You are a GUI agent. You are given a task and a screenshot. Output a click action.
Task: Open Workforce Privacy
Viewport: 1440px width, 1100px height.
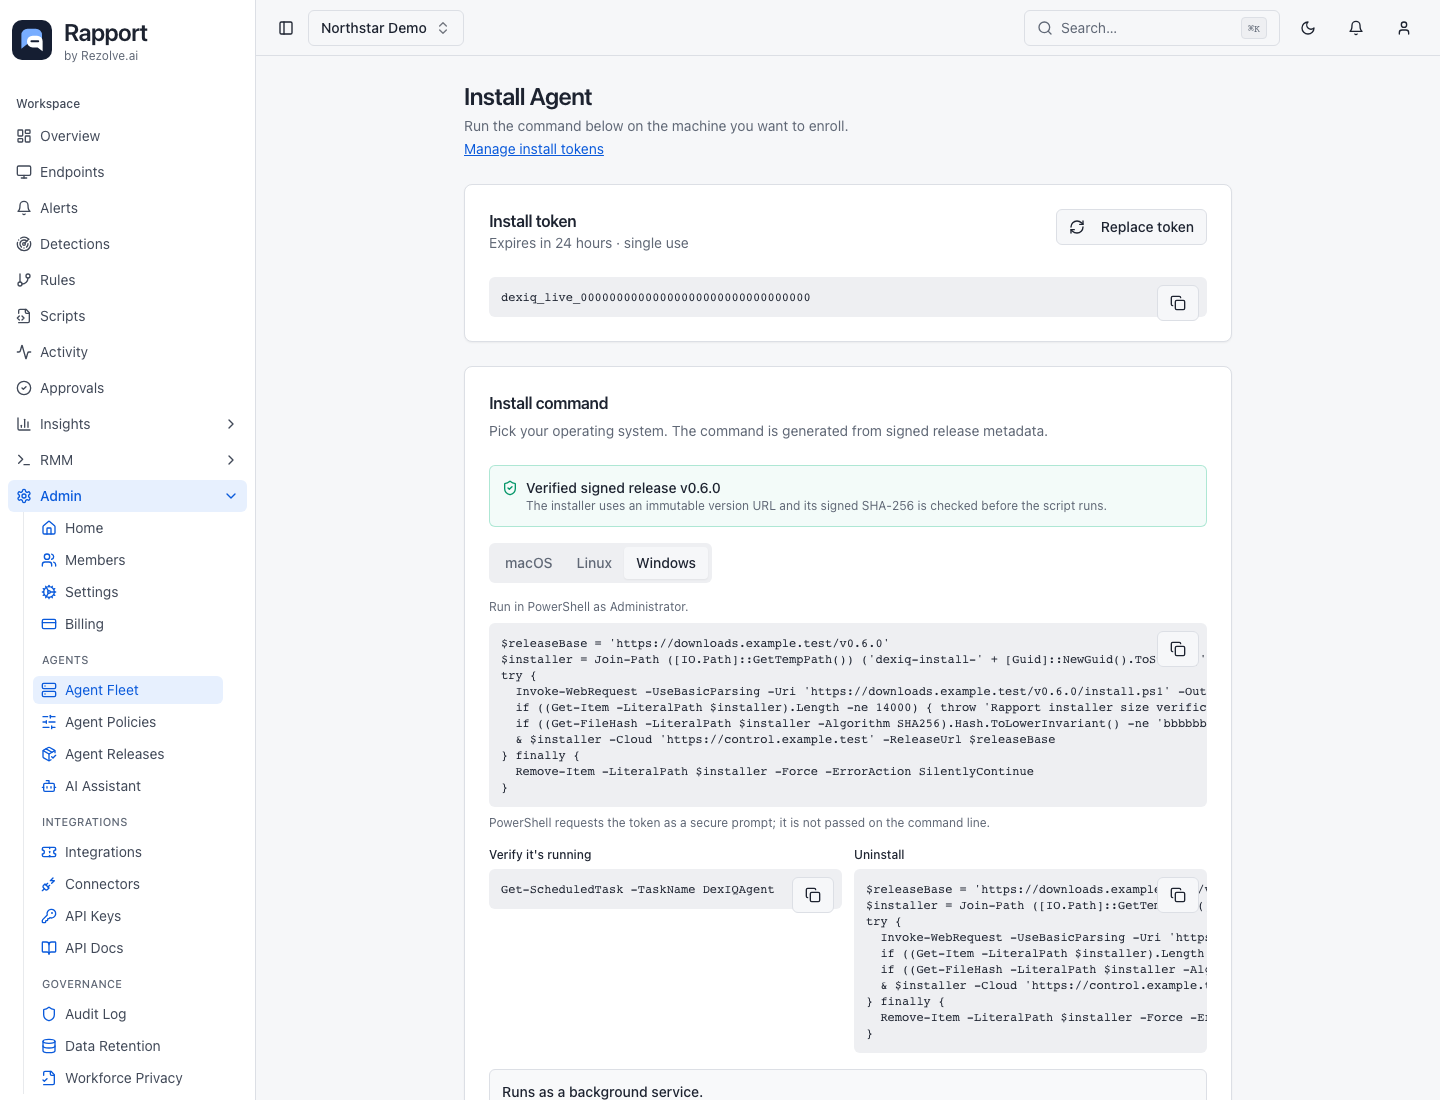click(128, 1078)
